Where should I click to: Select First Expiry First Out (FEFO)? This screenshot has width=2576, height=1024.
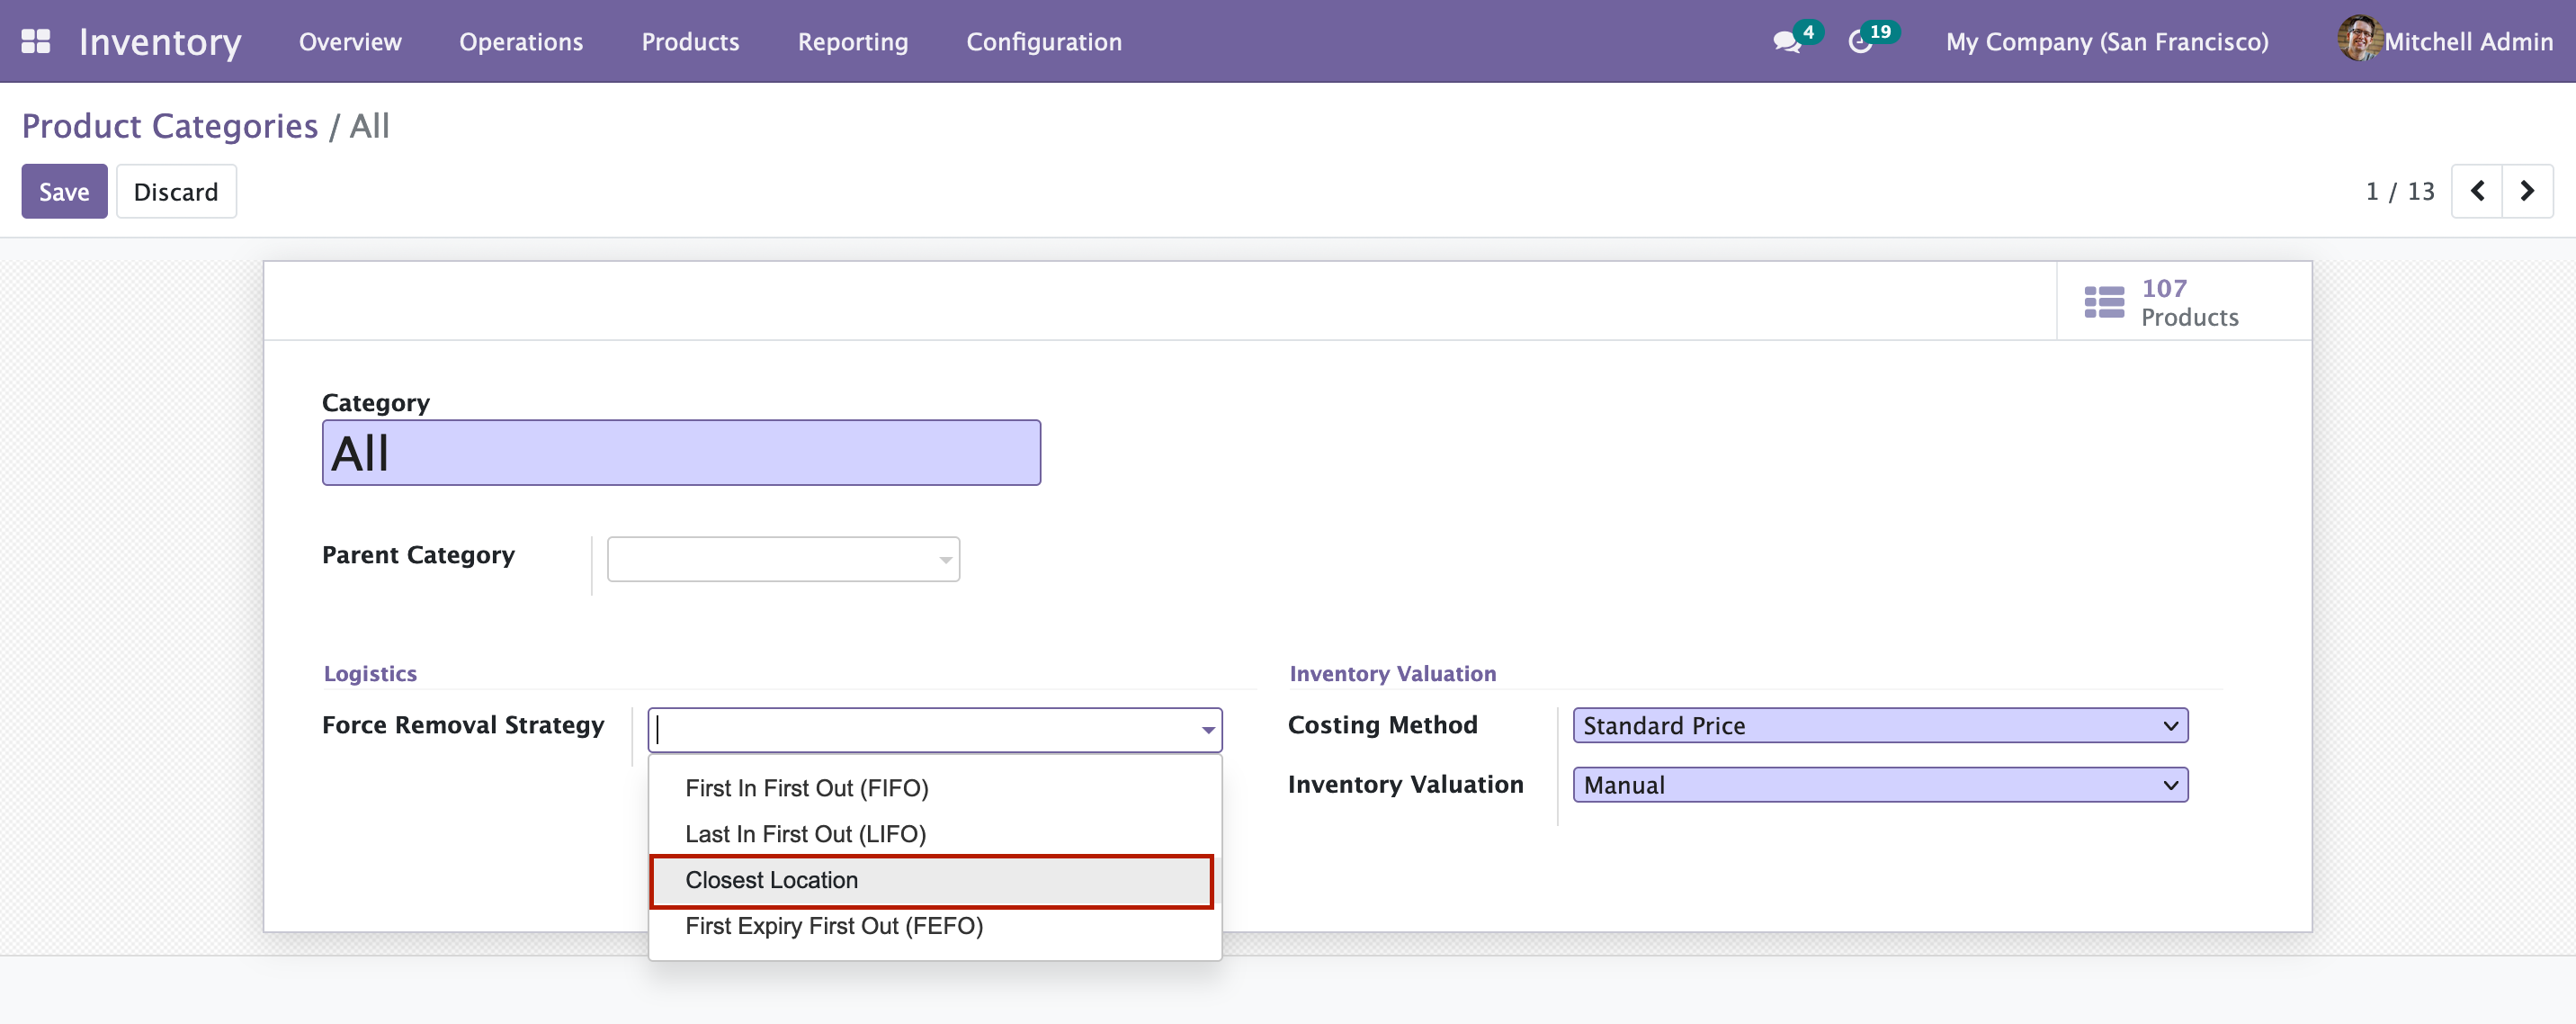[935, 926]
